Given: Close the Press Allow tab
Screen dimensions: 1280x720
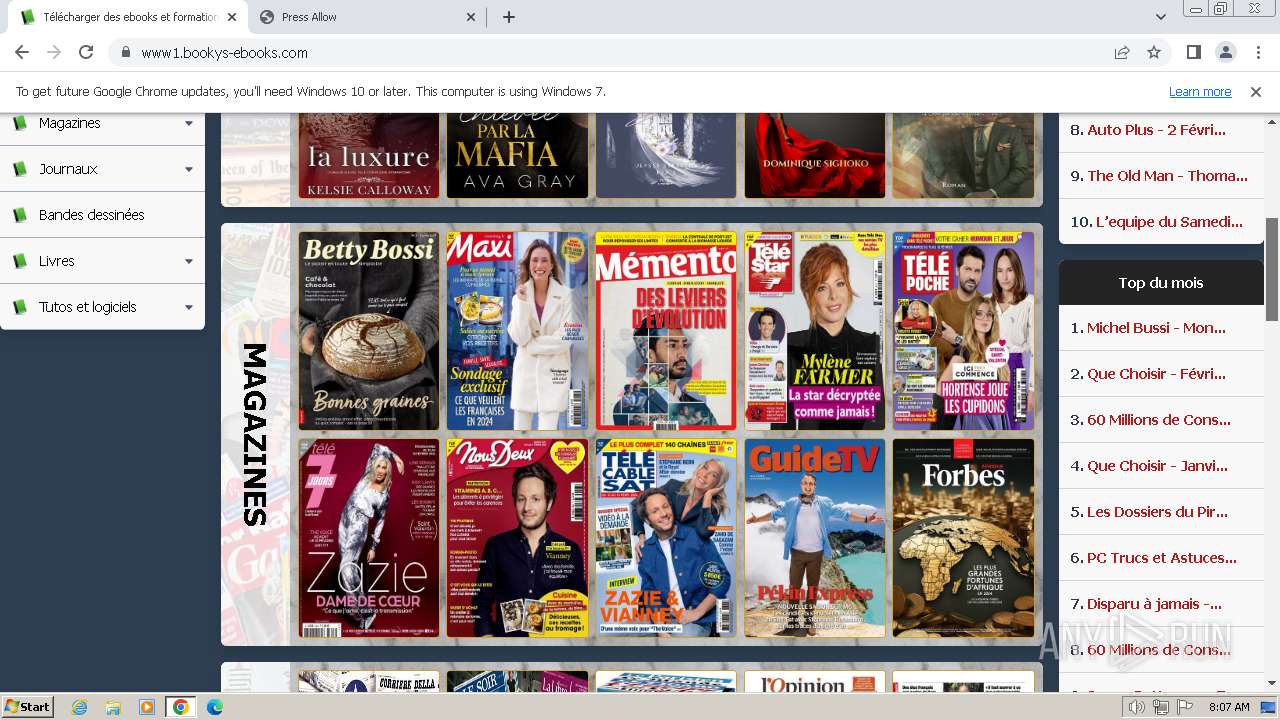Looking at the screenshot, I should (x=472, y=17).
